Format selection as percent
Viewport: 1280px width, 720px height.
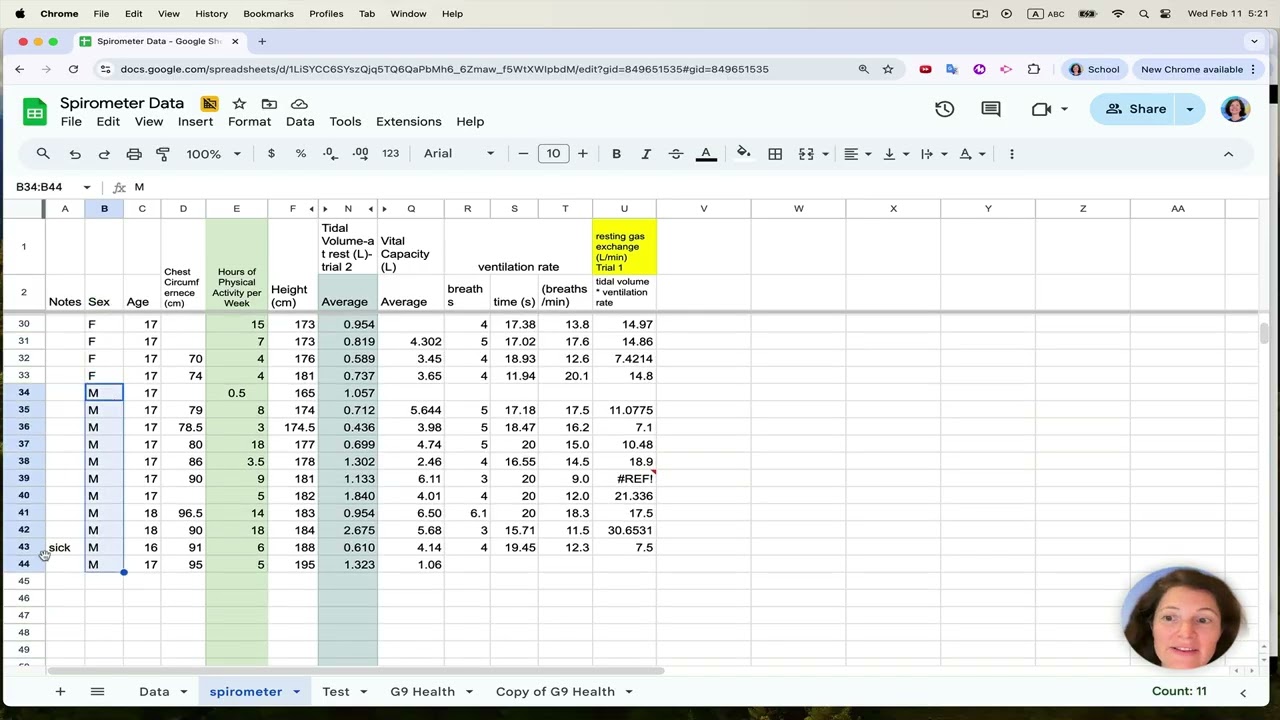301,154
